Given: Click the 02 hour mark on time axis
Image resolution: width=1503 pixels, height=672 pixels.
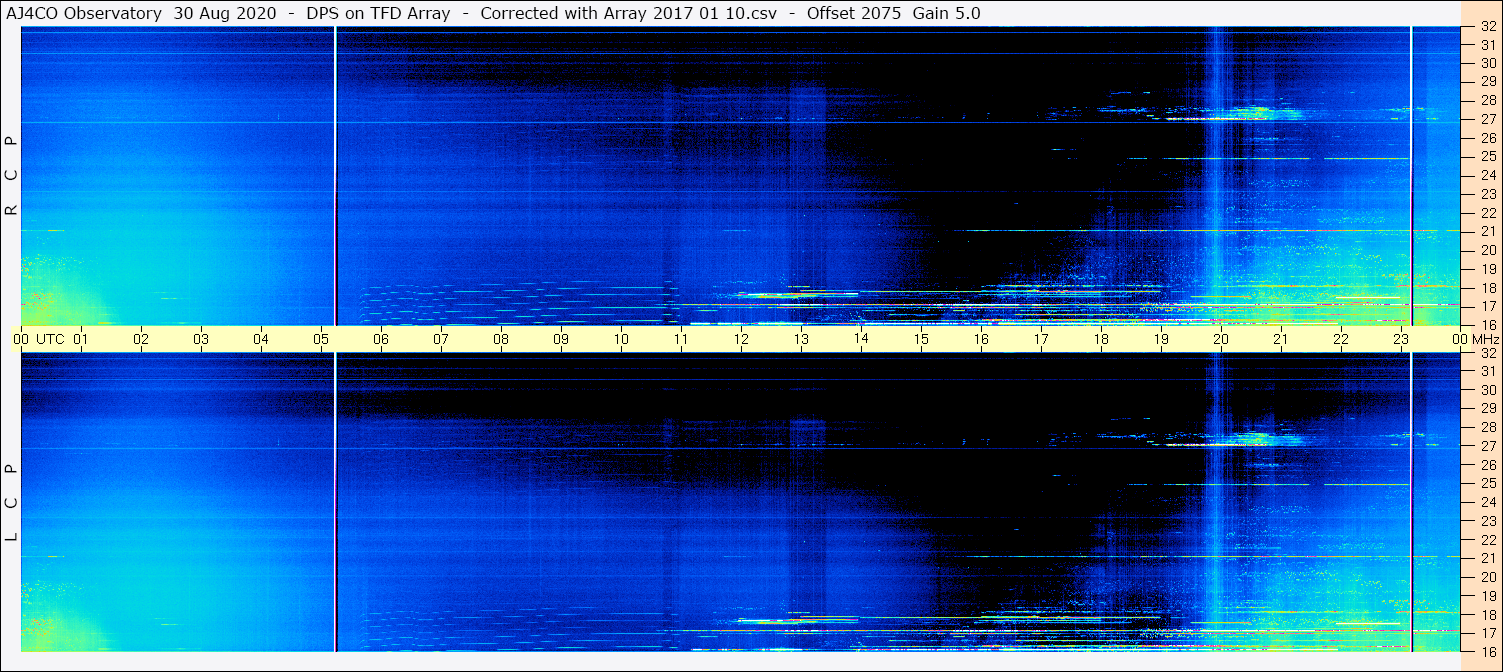Looking at the screenshot, I should point(141,340).
